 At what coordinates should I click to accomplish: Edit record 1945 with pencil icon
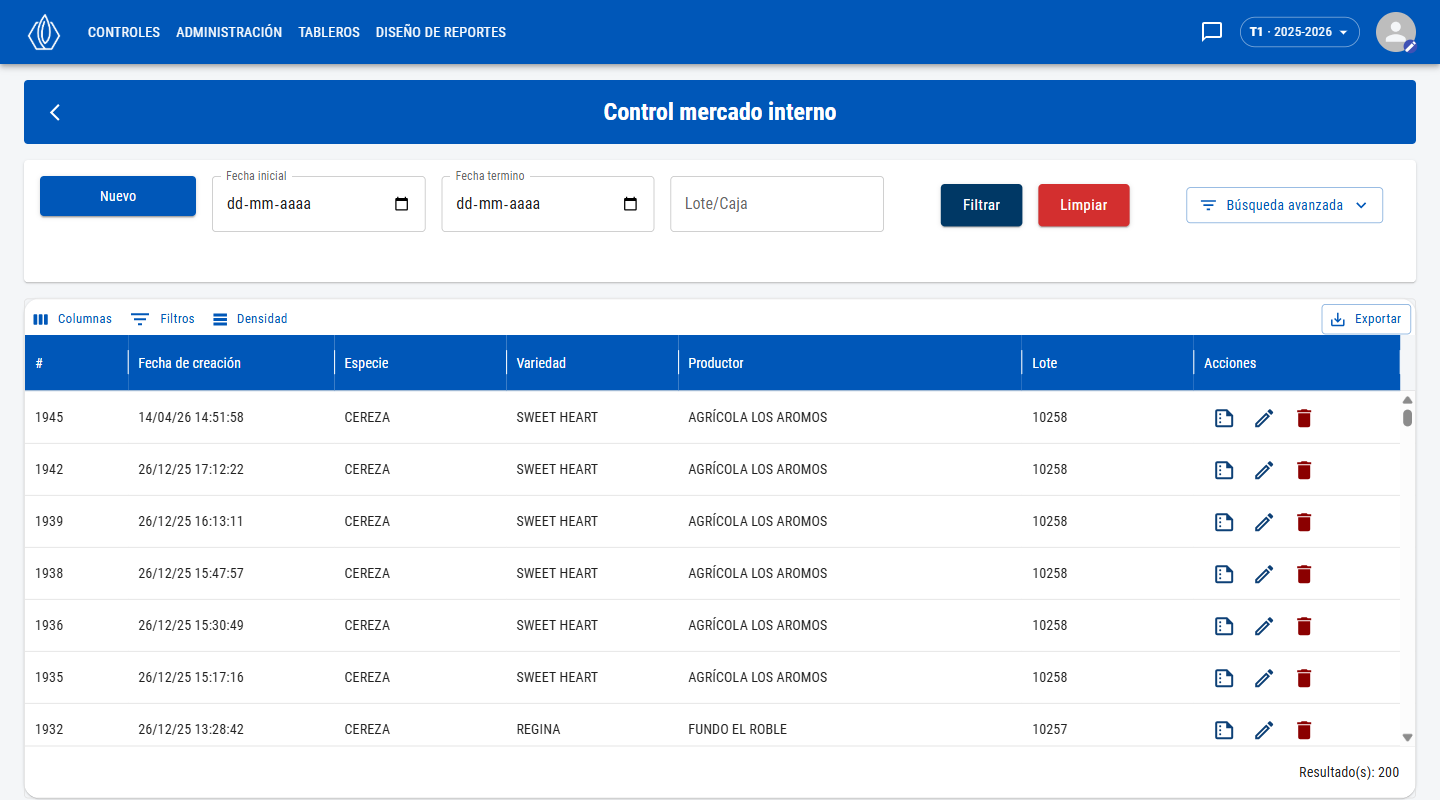(1264, 418)
